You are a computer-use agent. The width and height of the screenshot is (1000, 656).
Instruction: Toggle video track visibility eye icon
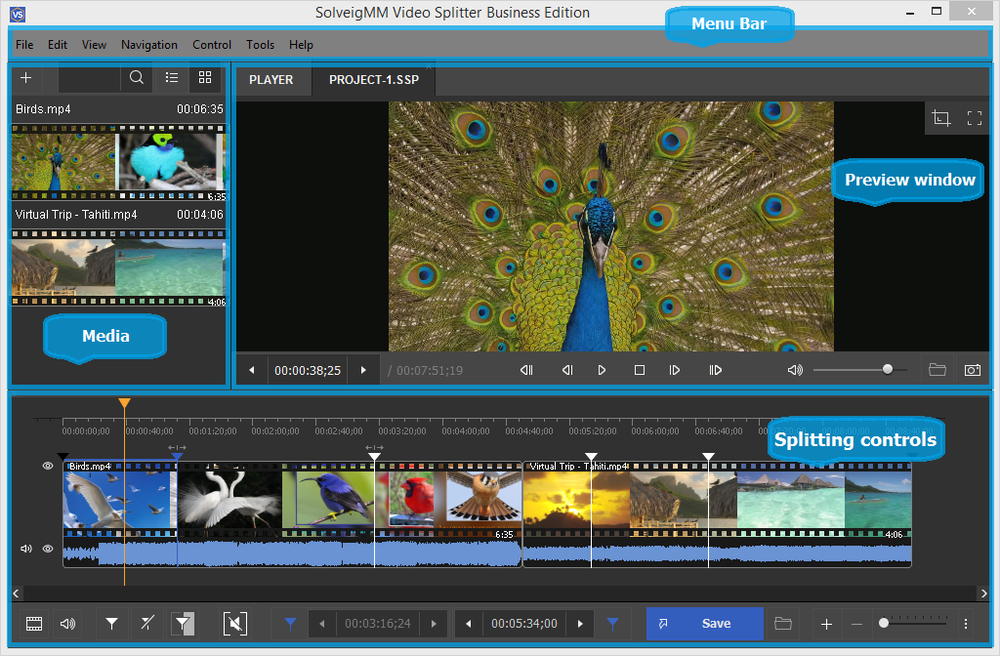(x=47, y=466)
